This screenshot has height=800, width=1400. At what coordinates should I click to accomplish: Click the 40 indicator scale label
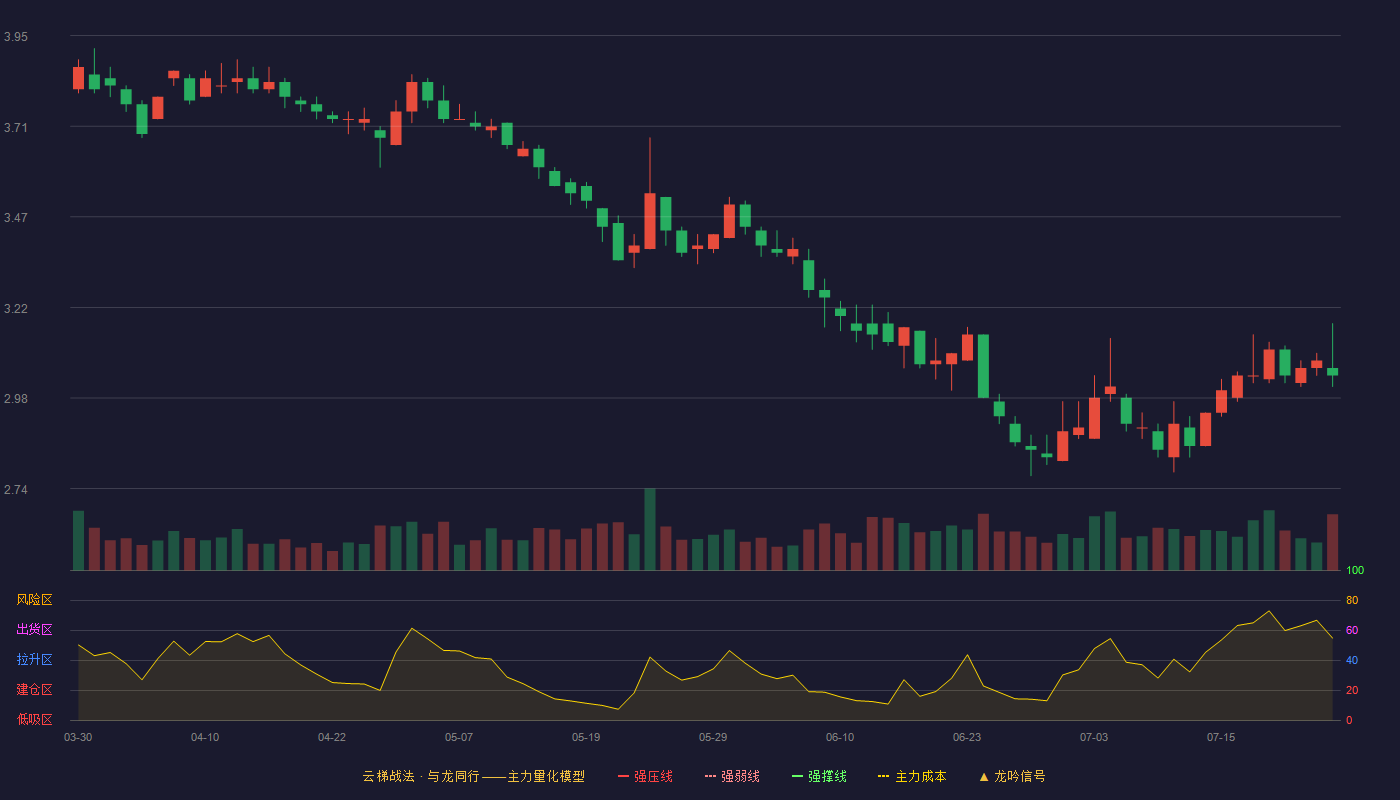[x=1352, y=660]
